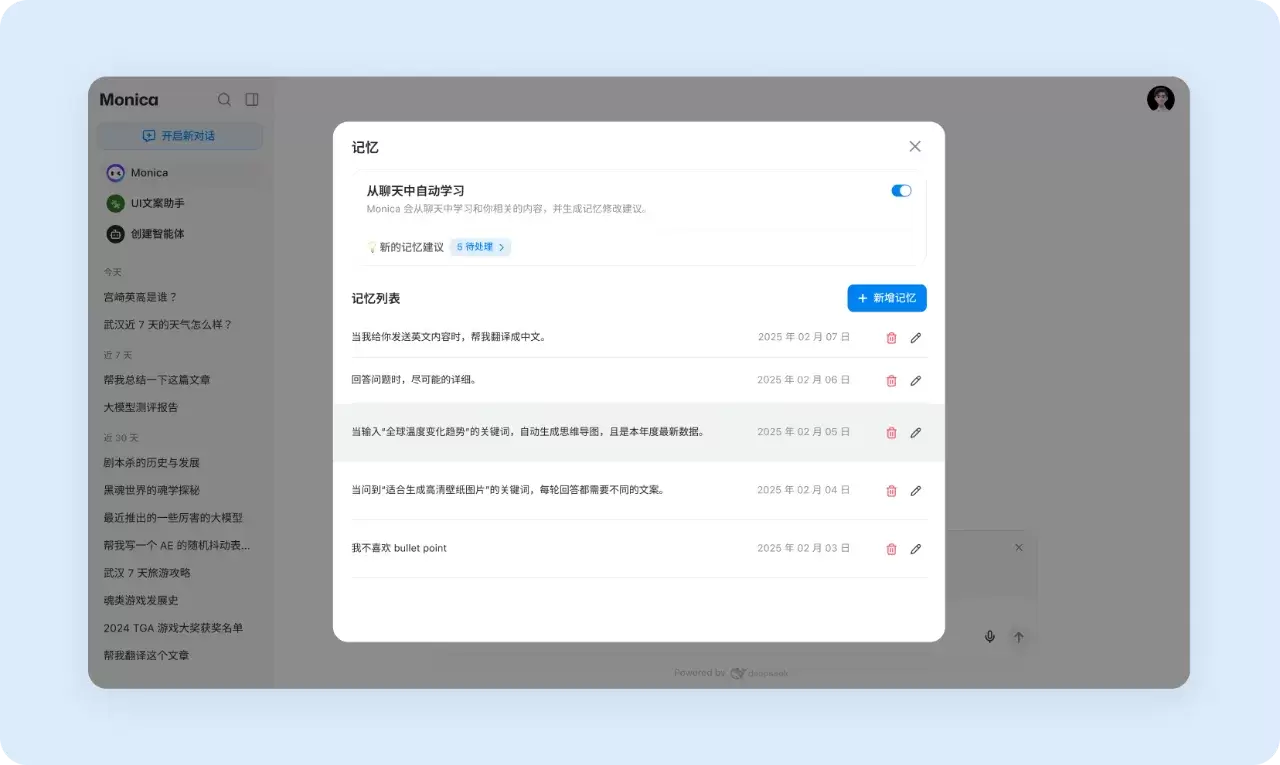Open chat 帮我写一个 AE 的随机抖动表
1280x765 pixels.
(x=179, y=545)
